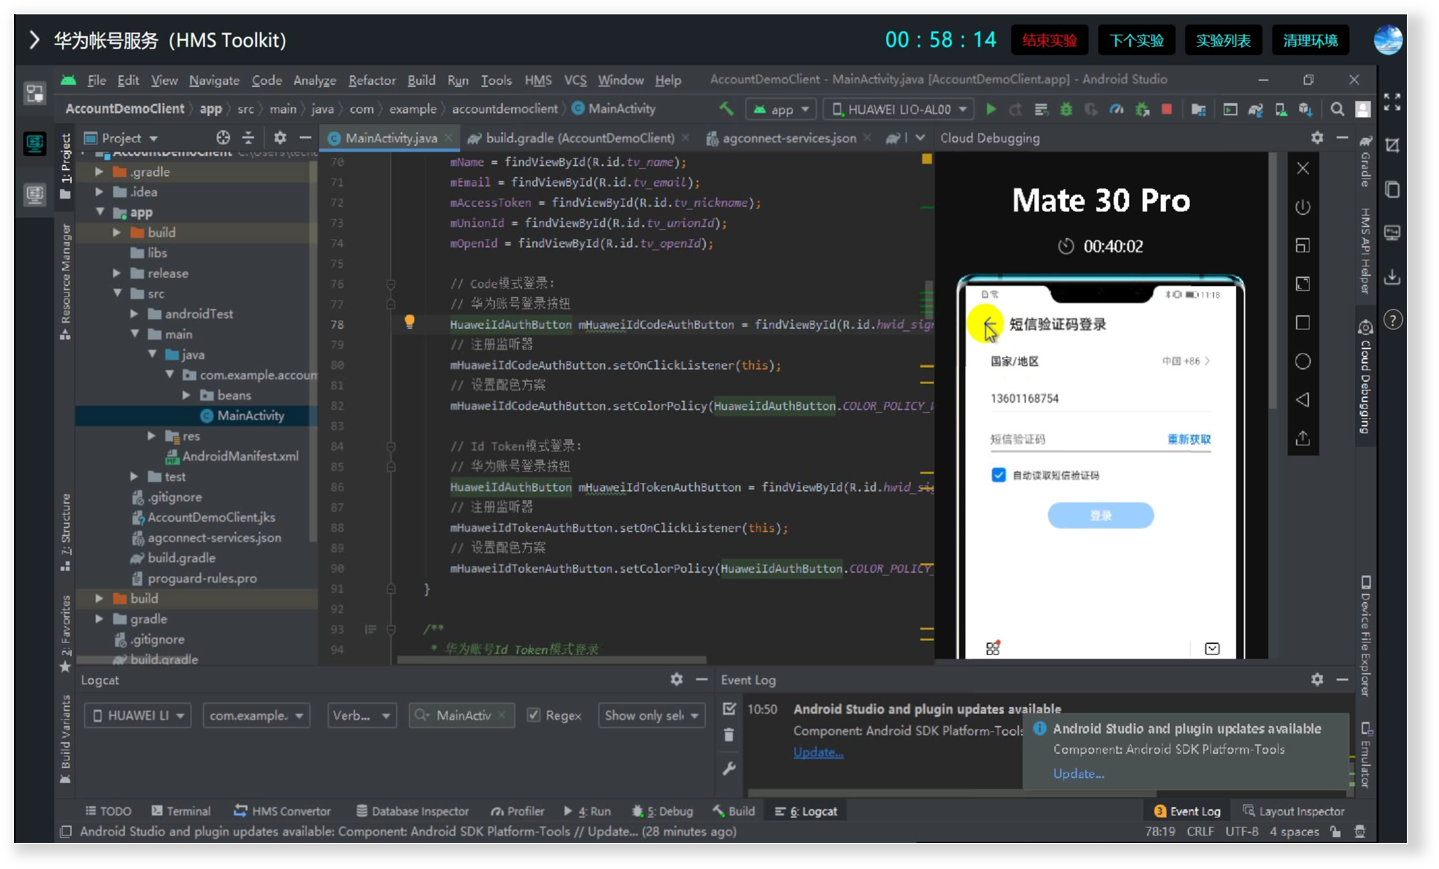
Task: Open the Terminal tool window tab
Action: point(181,811)
